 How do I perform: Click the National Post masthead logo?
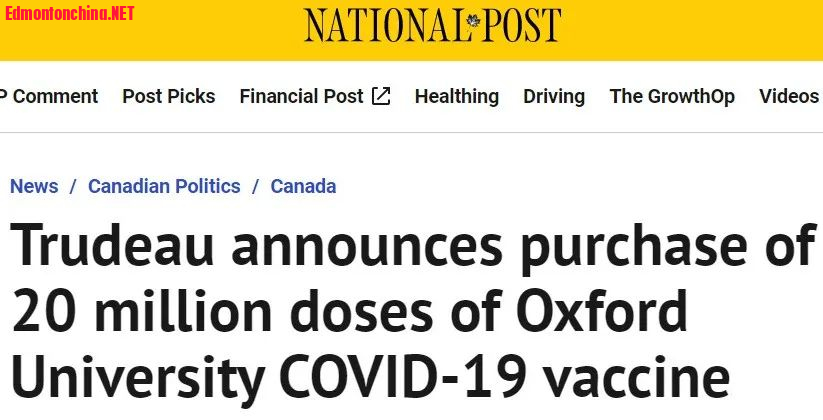pyautogui.click(x=432, y=26)
